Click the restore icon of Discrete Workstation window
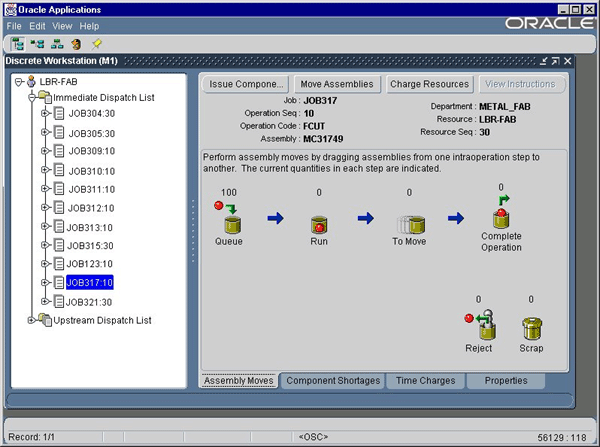The image size is (600, 447). click(555, 61)
